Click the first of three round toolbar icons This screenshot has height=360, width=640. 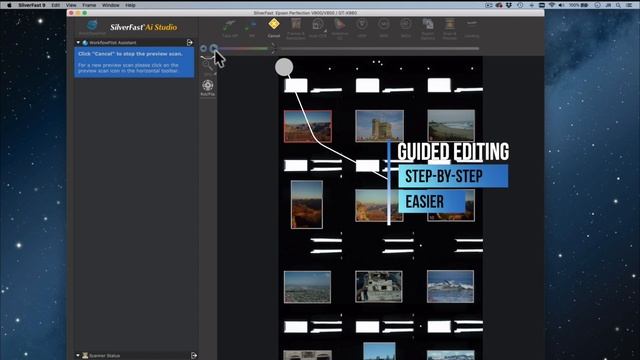tap(362, 24)
